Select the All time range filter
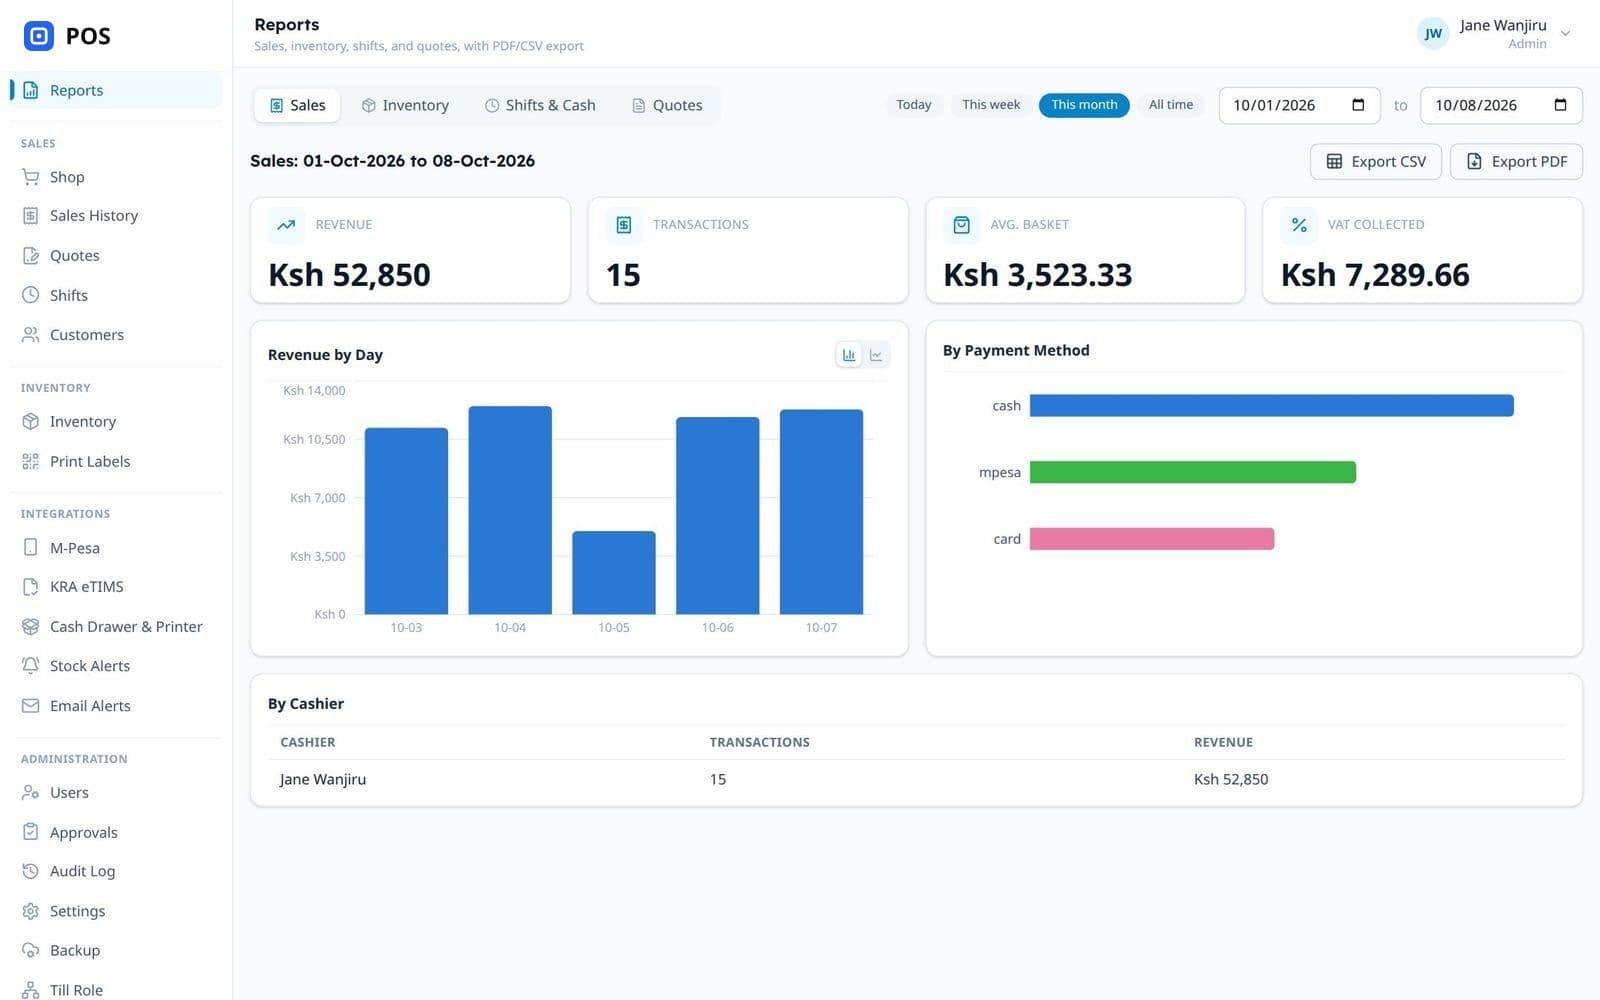Screen dimensions: 1600x1000 (x=1171, y=105)
